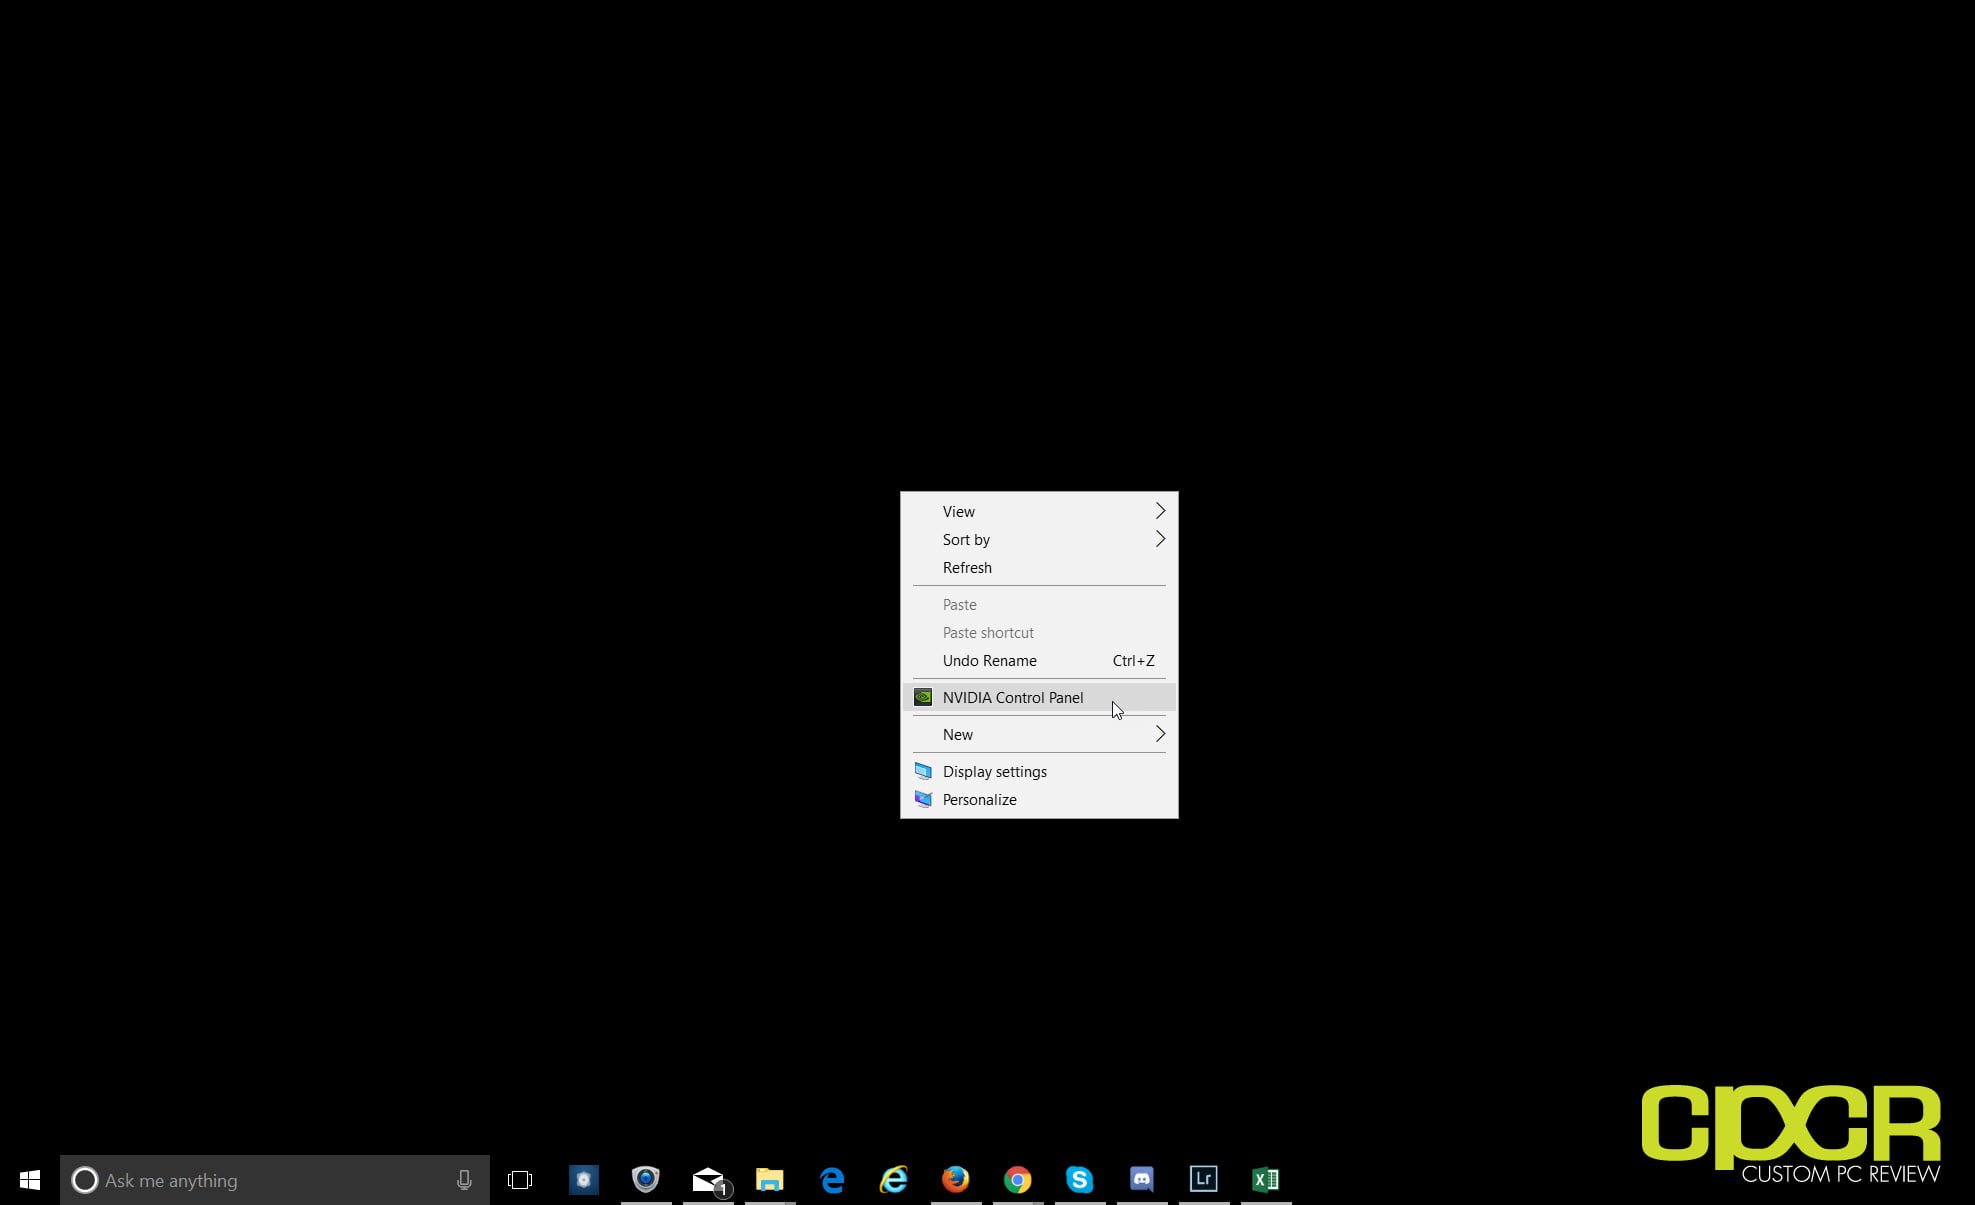This screenshot has height=1205, width=1975.
Task: Click the greyed-out Paste shortcut entry
Action: pos(1039,632)
